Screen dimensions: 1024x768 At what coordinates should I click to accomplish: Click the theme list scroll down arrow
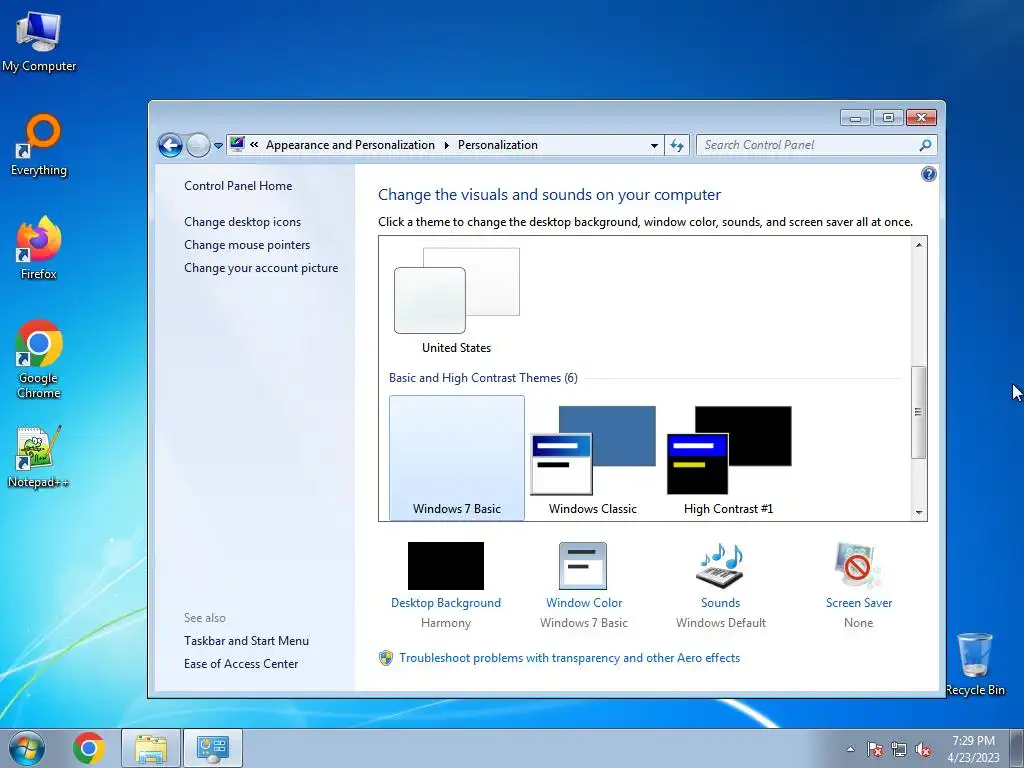[x=919, y=513]
